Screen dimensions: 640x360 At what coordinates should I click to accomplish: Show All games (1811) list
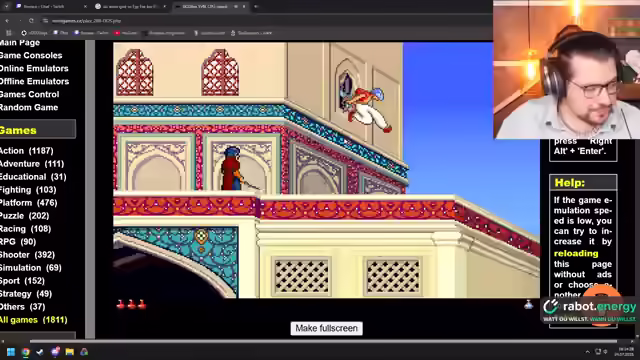[33, 320]
